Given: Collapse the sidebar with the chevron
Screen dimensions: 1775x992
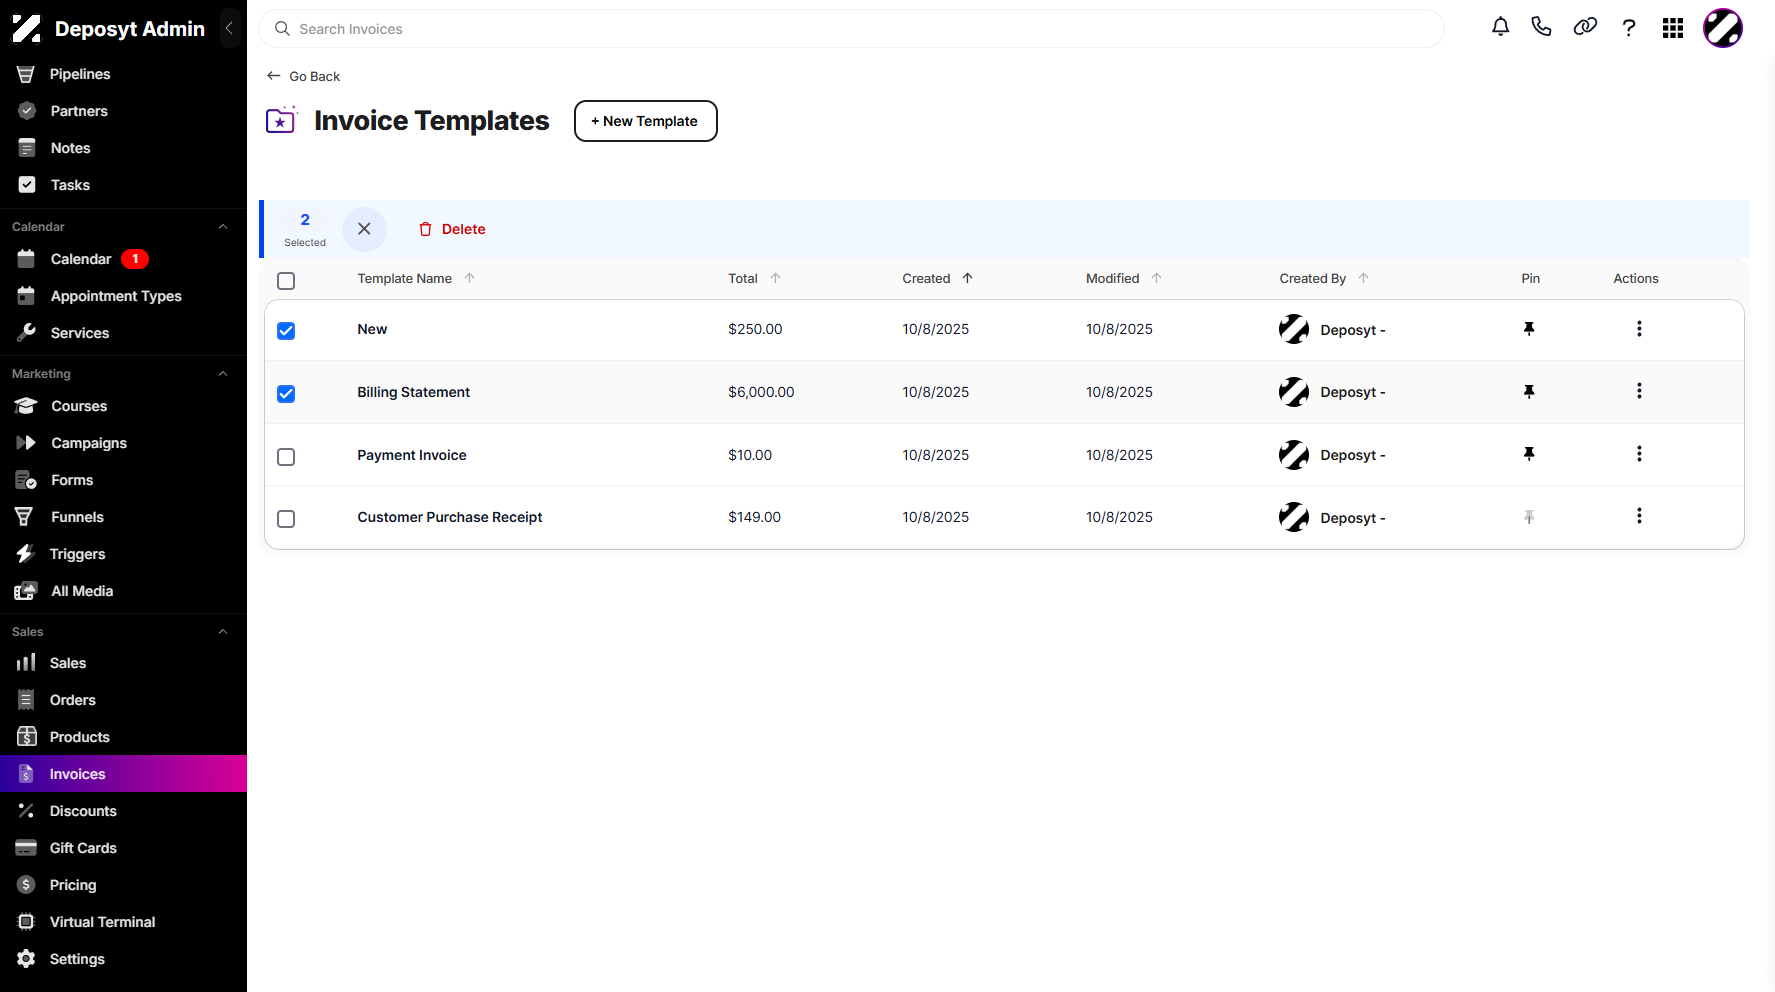Looking at the screenshot, I should 229,29.
